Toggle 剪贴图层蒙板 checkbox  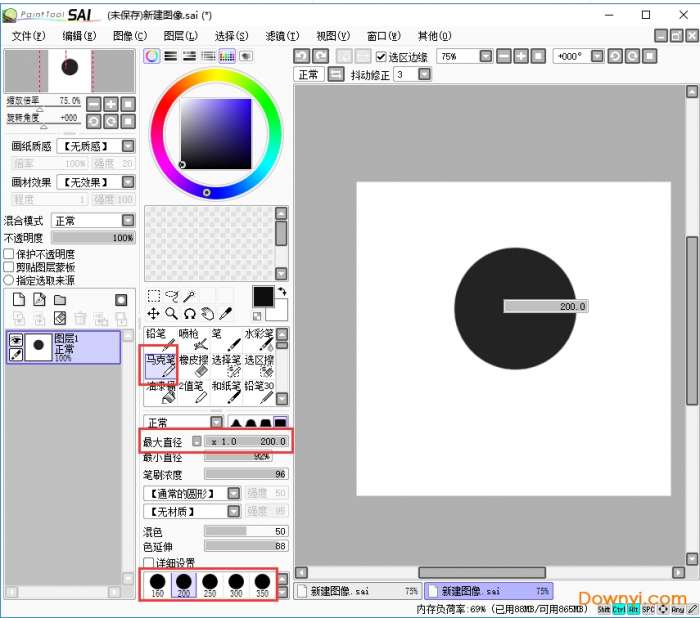9,268
